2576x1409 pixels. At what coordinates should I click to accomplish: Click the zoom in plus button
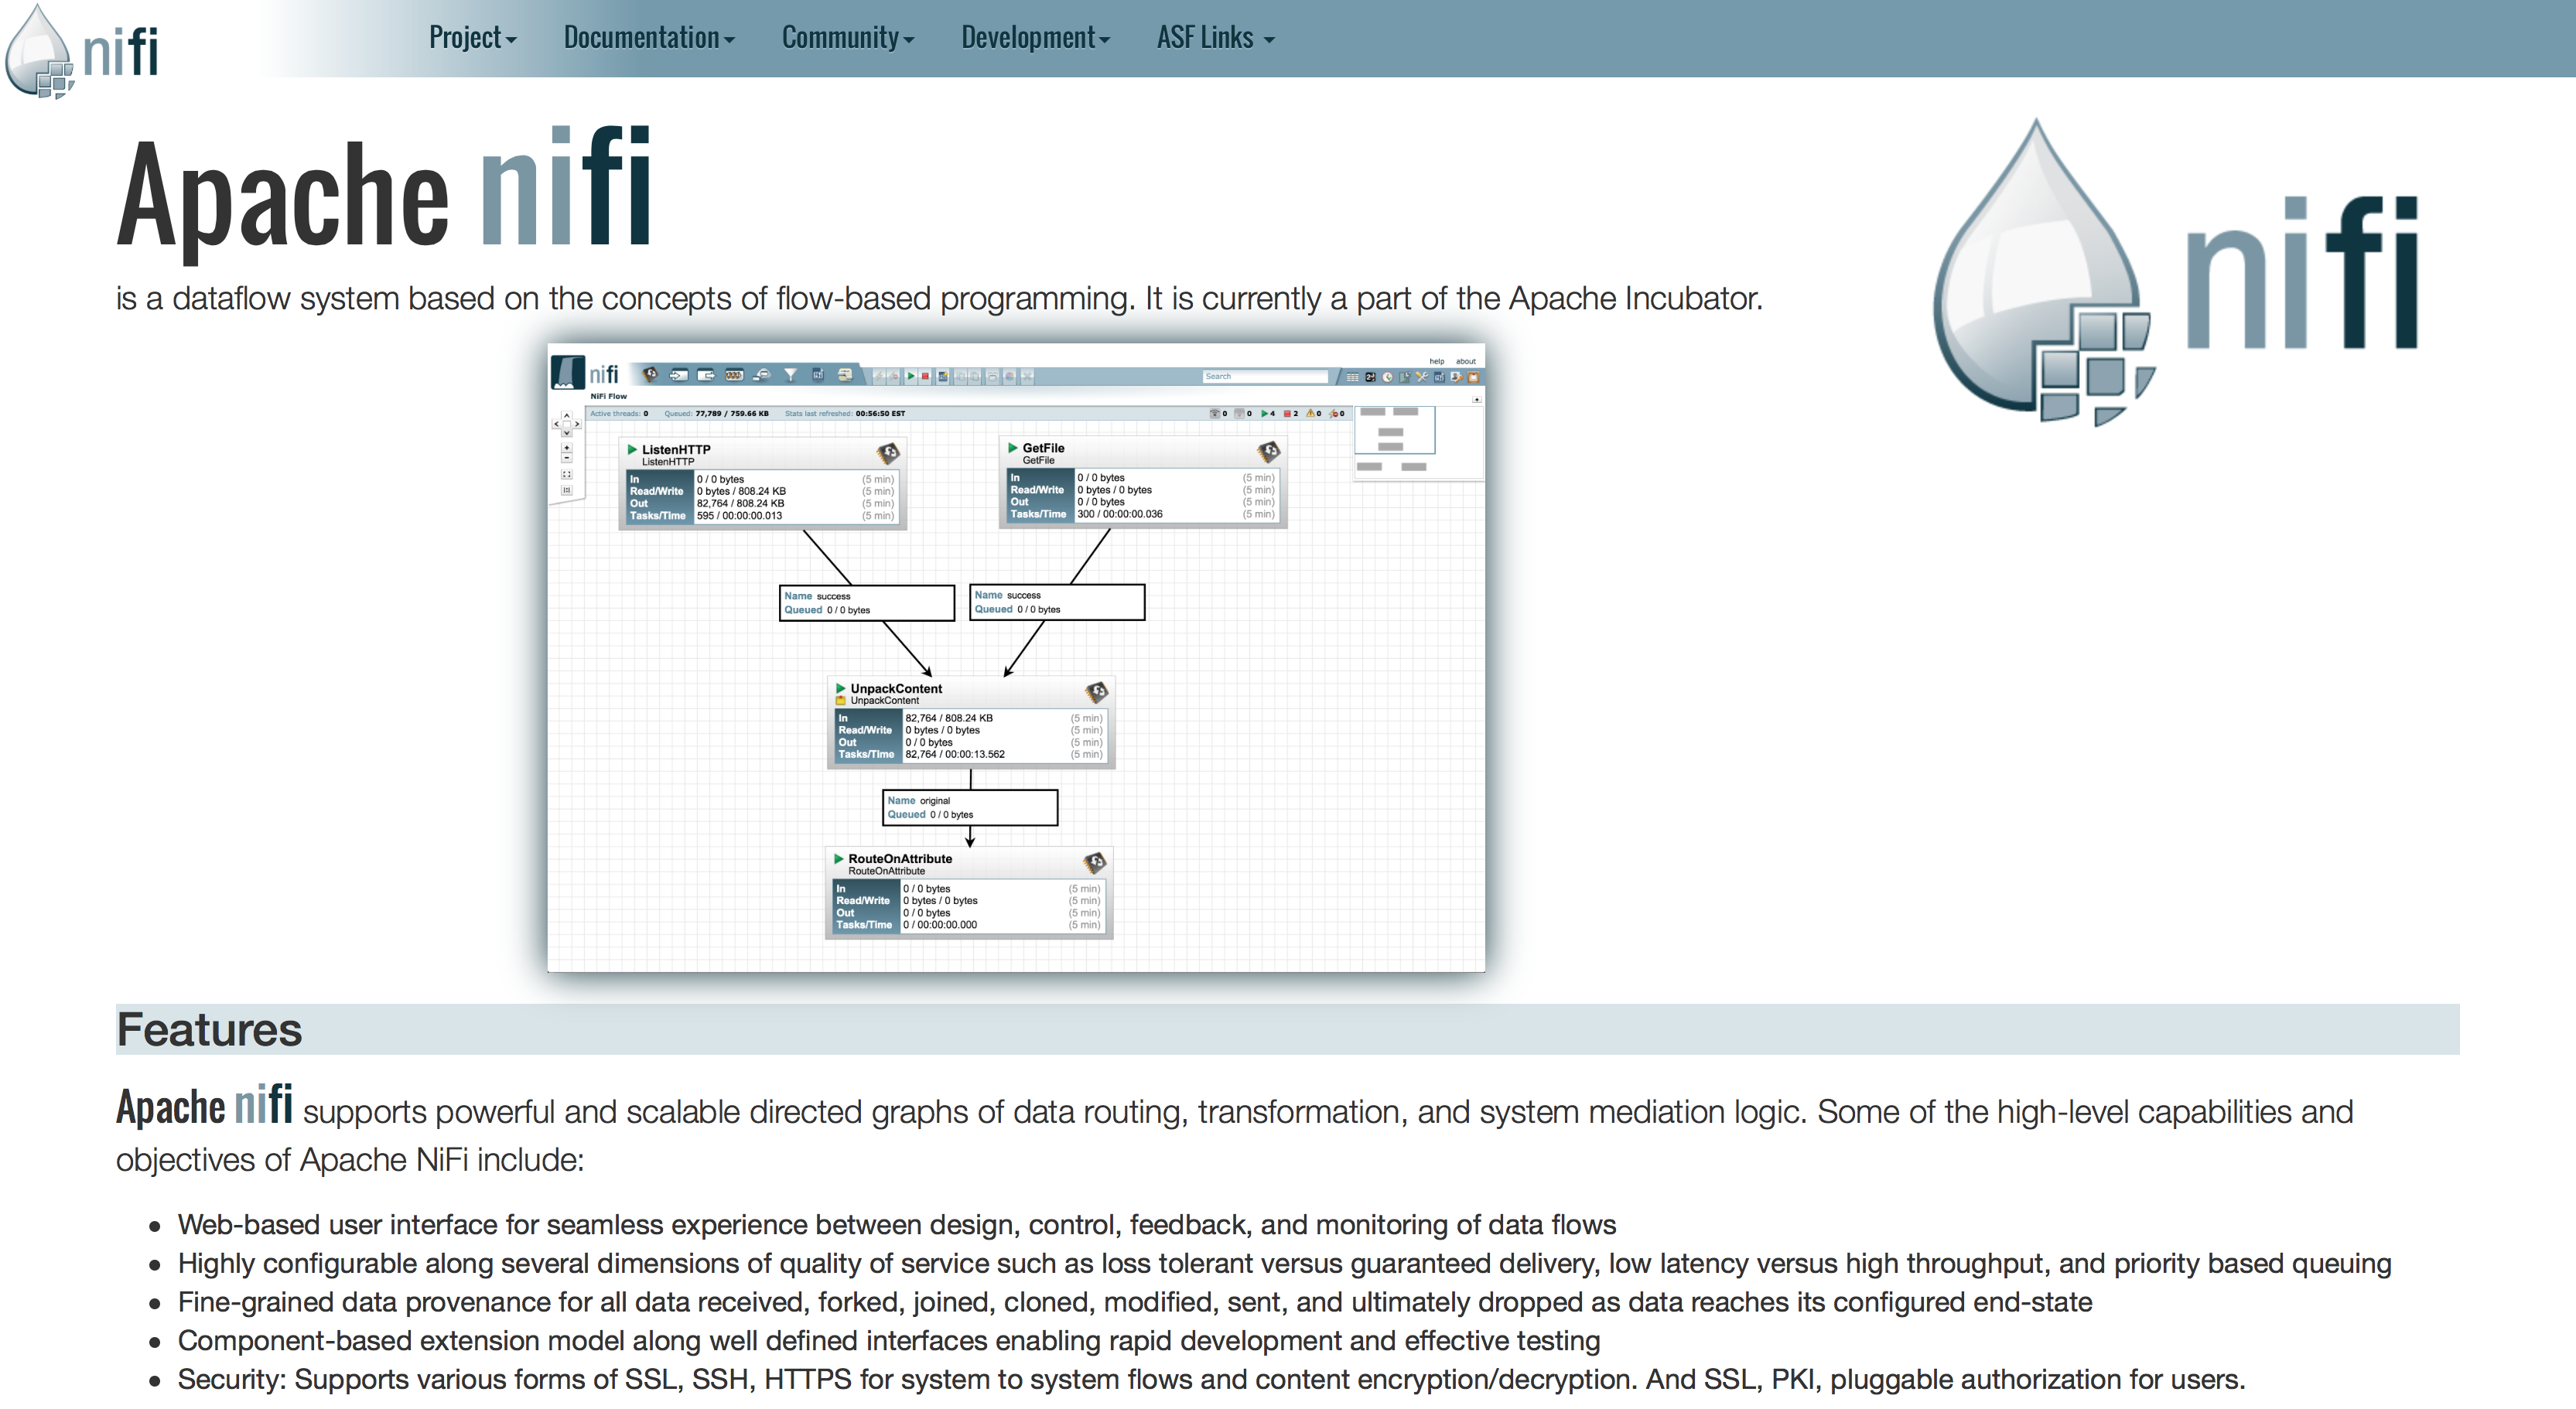566,449
